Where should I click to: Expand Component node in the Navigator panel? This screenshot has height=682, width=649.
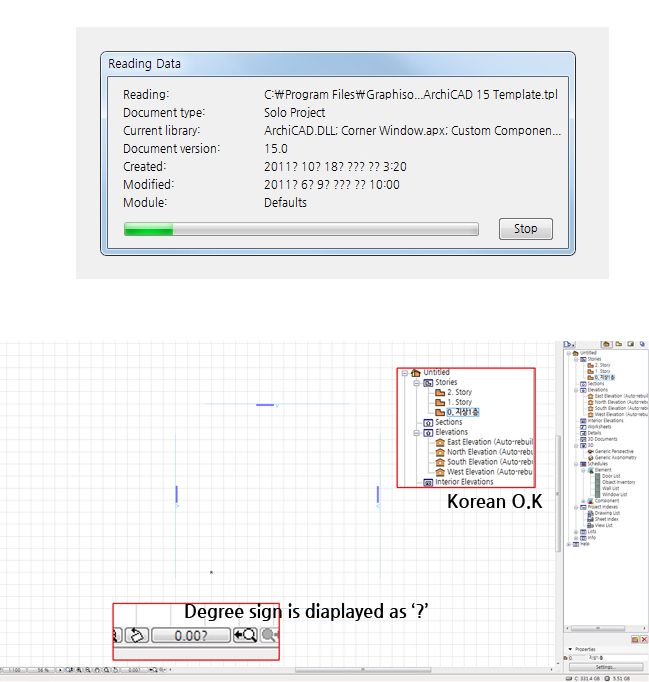(x=583, y=501)
